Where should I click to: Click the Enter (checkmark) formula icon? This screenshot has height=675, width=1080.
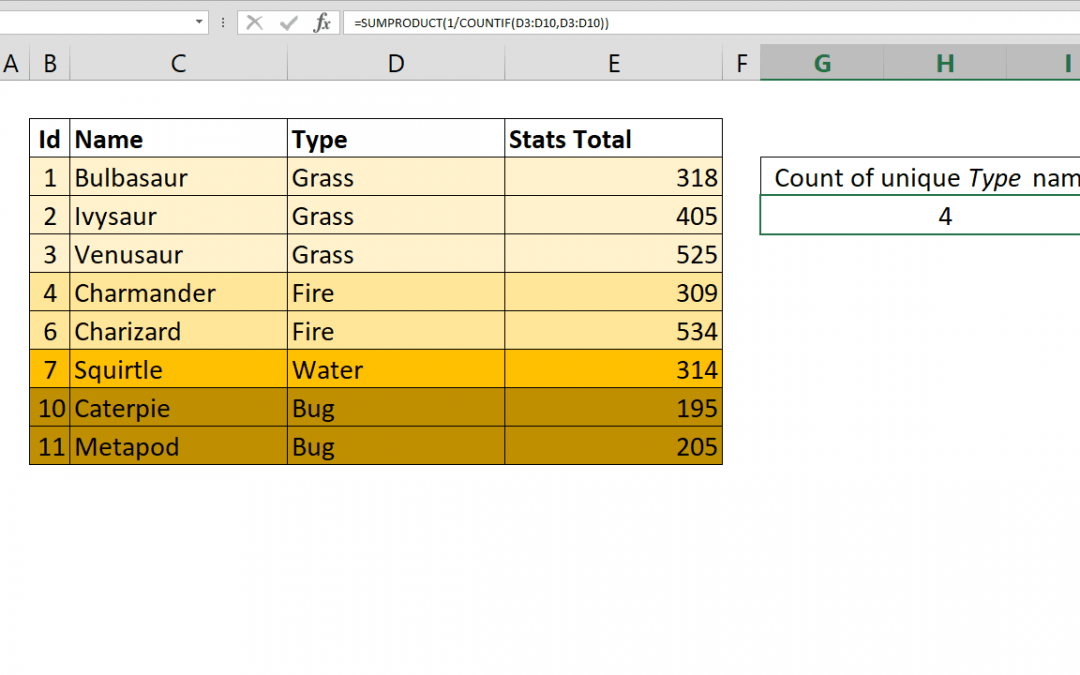pyautogui.click(x=287, y=22)
